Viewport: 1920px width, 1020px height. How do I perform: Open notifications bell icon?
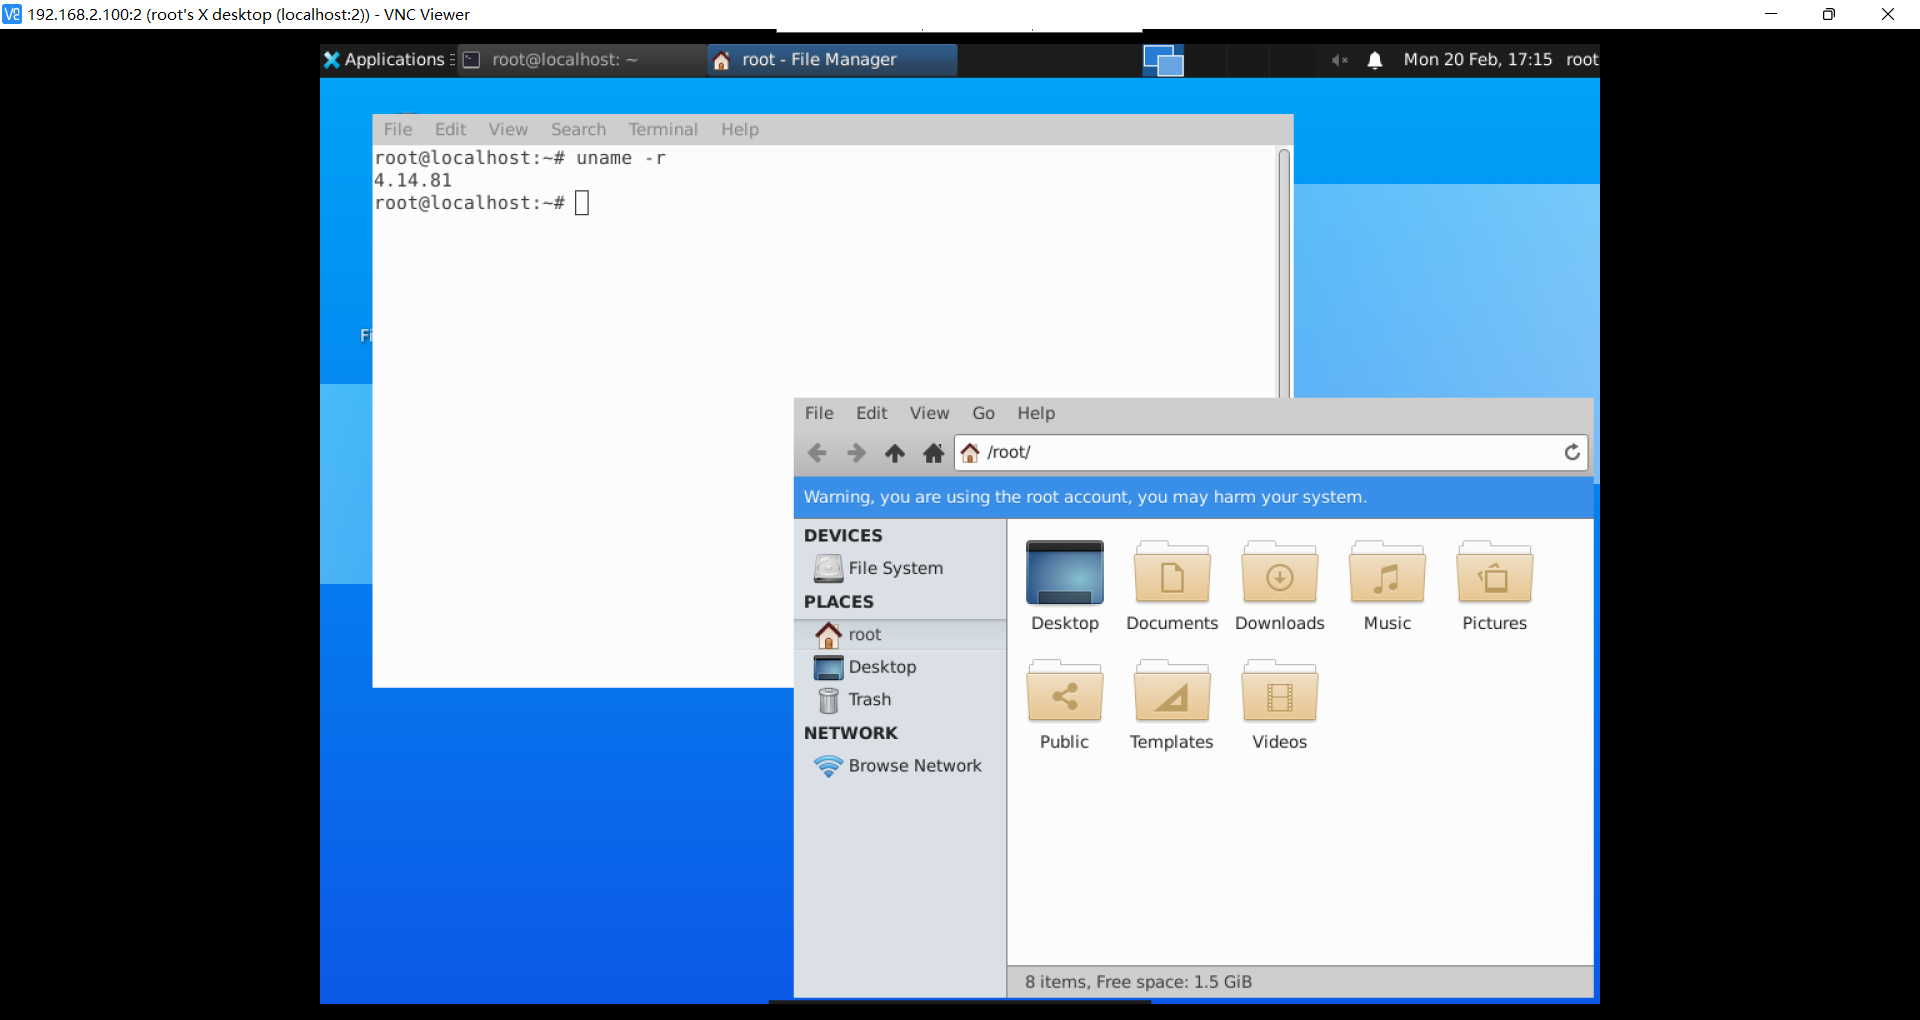click(x=1375, y=60)
